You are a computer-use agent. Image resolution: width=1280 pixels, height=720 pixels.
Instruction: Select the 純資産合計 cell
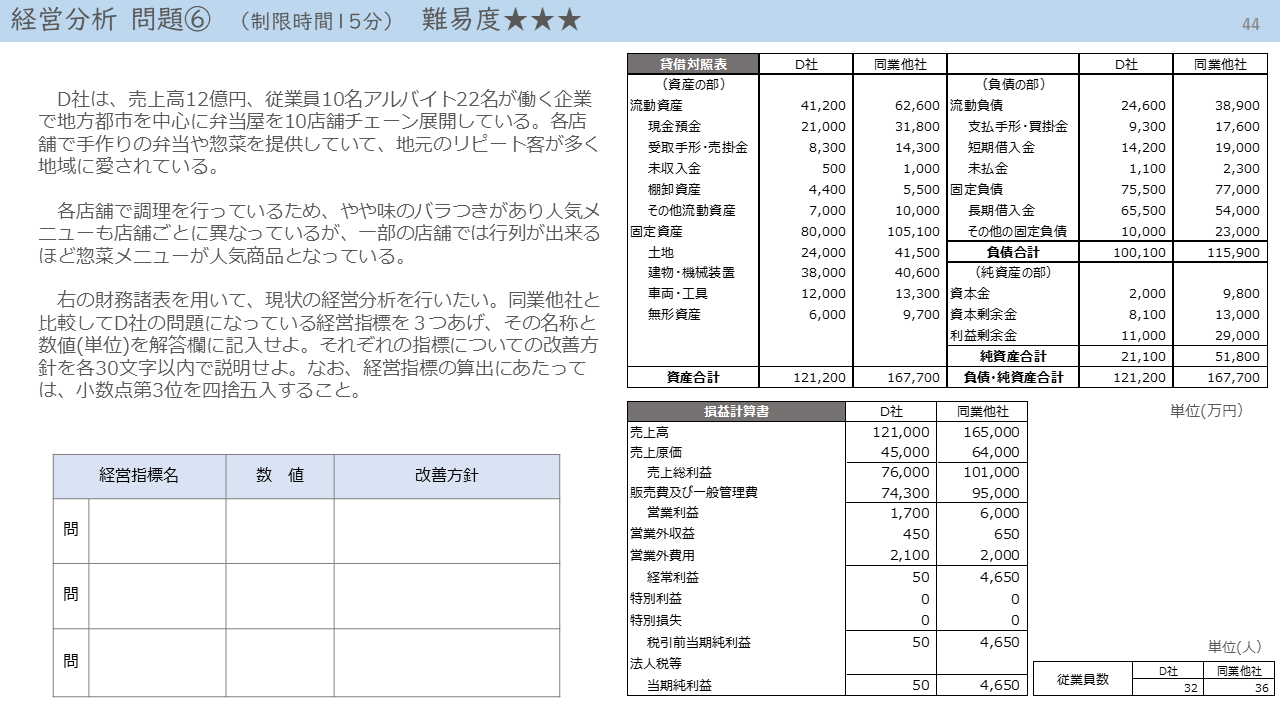[1012, 357]
